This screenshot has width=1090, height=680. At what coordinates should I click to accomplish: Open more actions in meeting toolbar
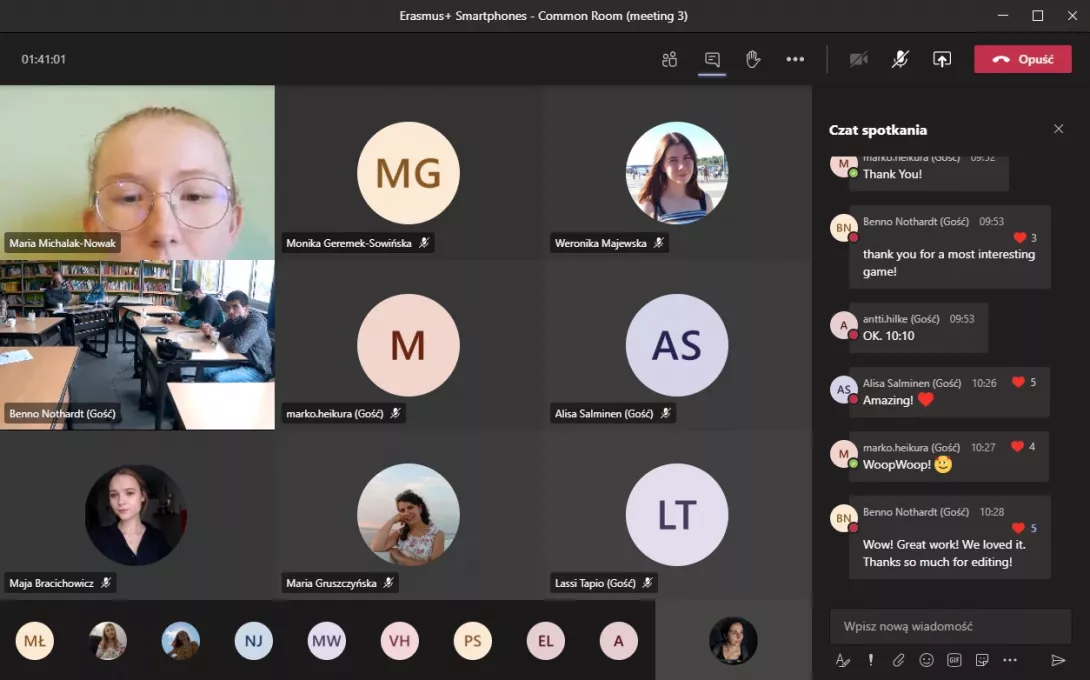[x=795, y=59]
